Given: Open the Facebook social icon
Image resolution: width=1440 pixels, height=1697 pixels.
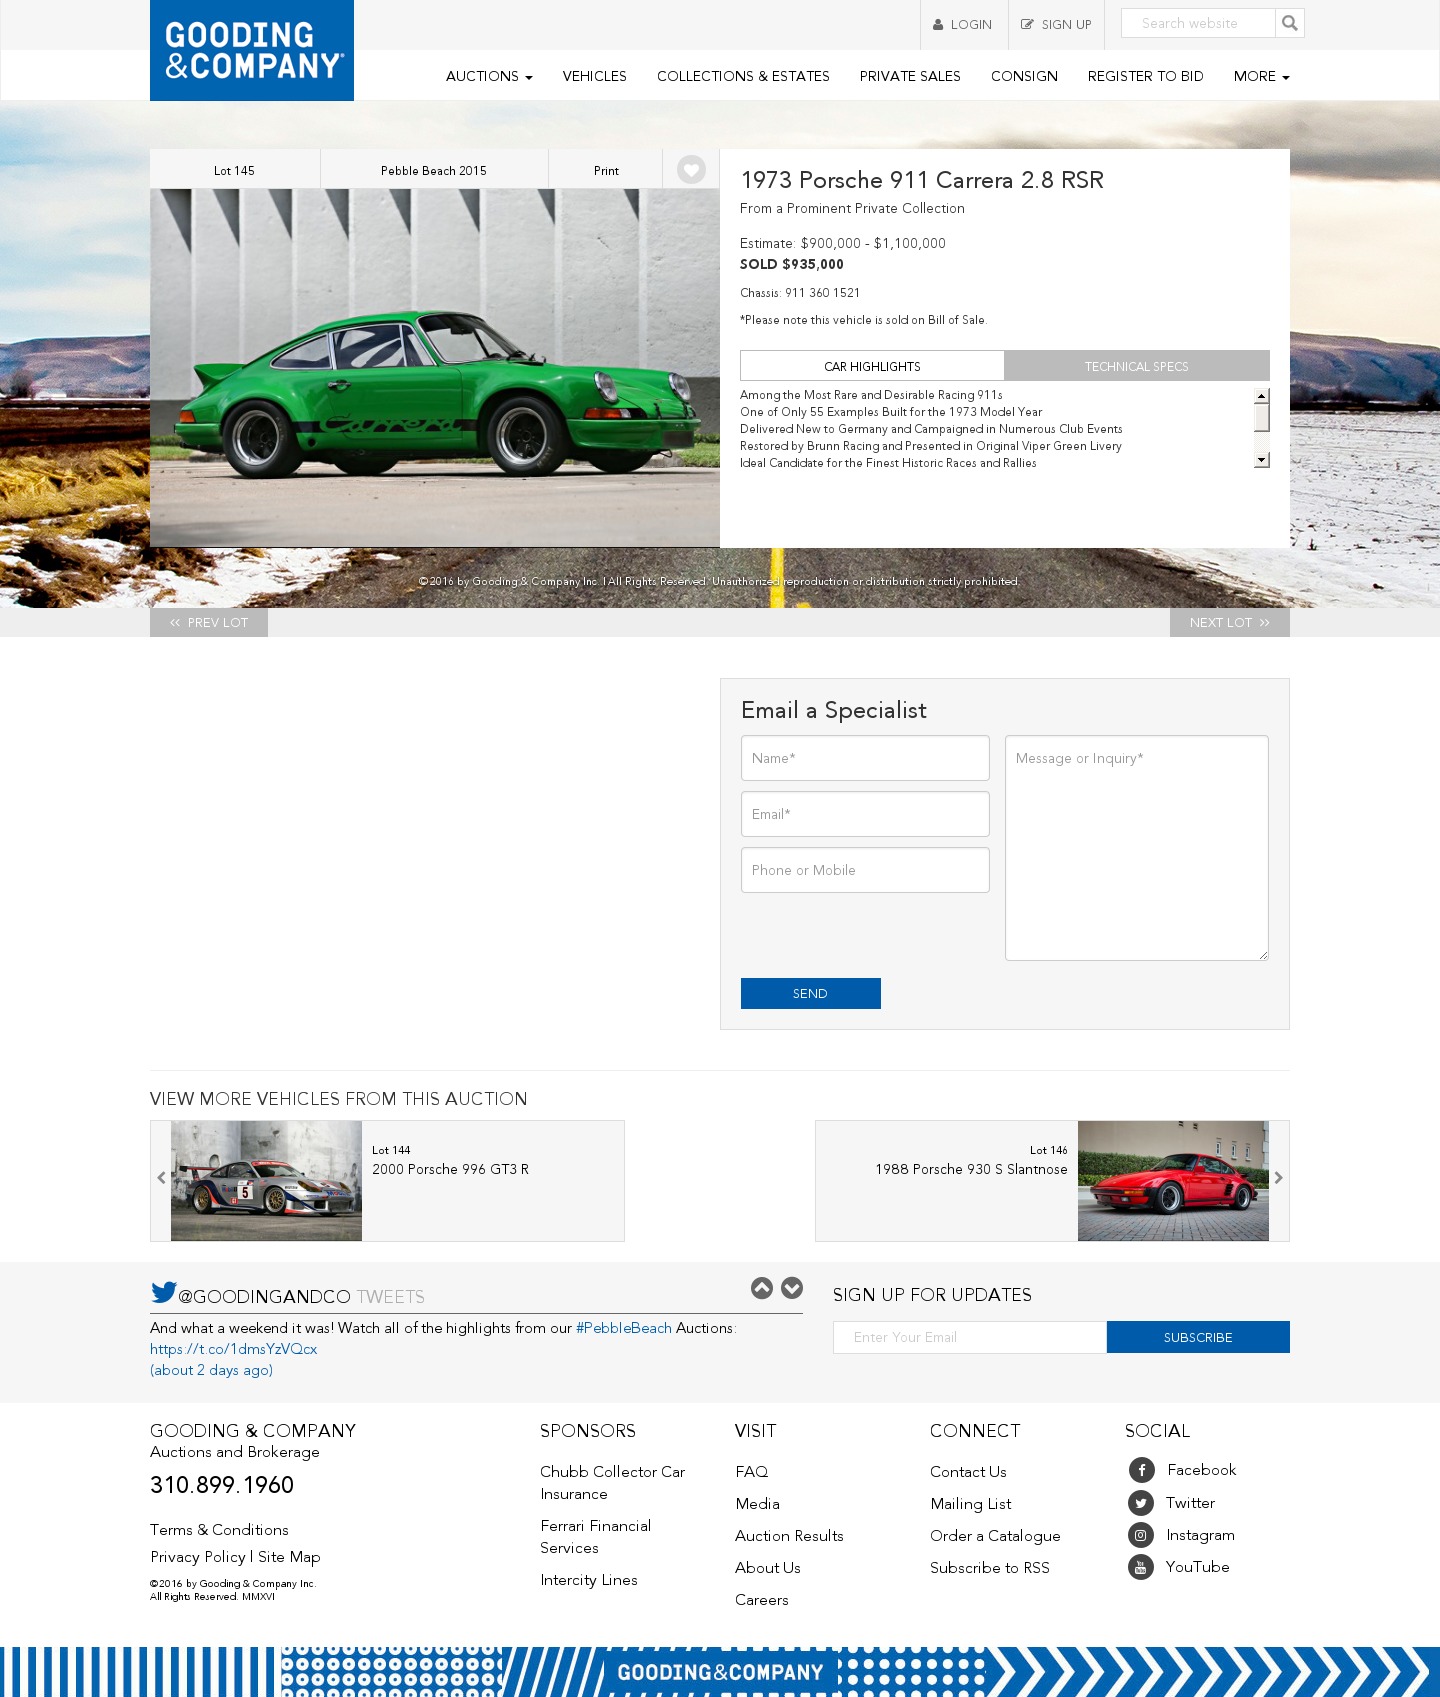Looking at the screenshot, I should 1141,1470.
